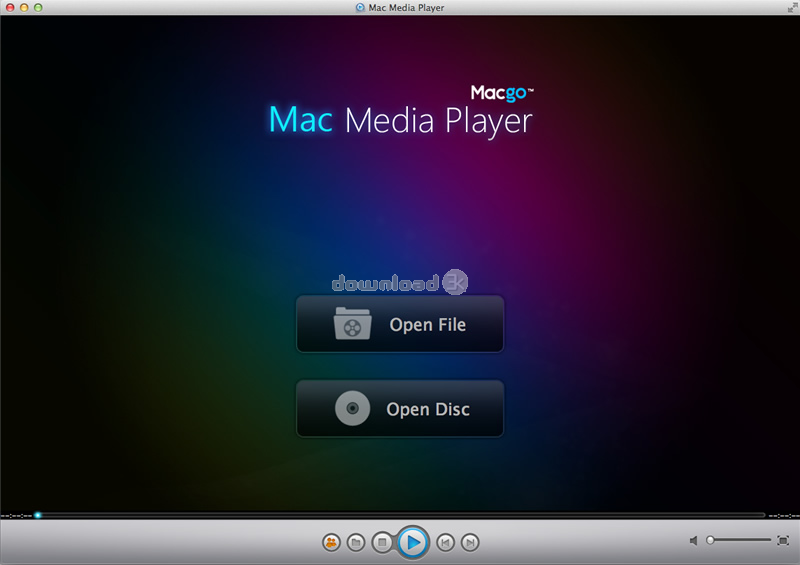The height and width of the screenshot is (565, 800).
Task: Click the volume slider track
Action: click(x=740, y=539)
